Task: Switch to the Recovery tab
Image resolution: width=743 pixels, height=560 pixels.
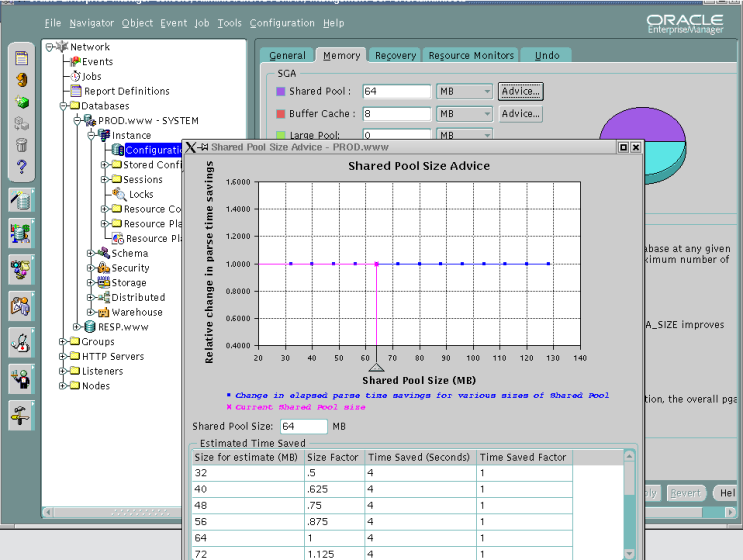Action: 395,56
